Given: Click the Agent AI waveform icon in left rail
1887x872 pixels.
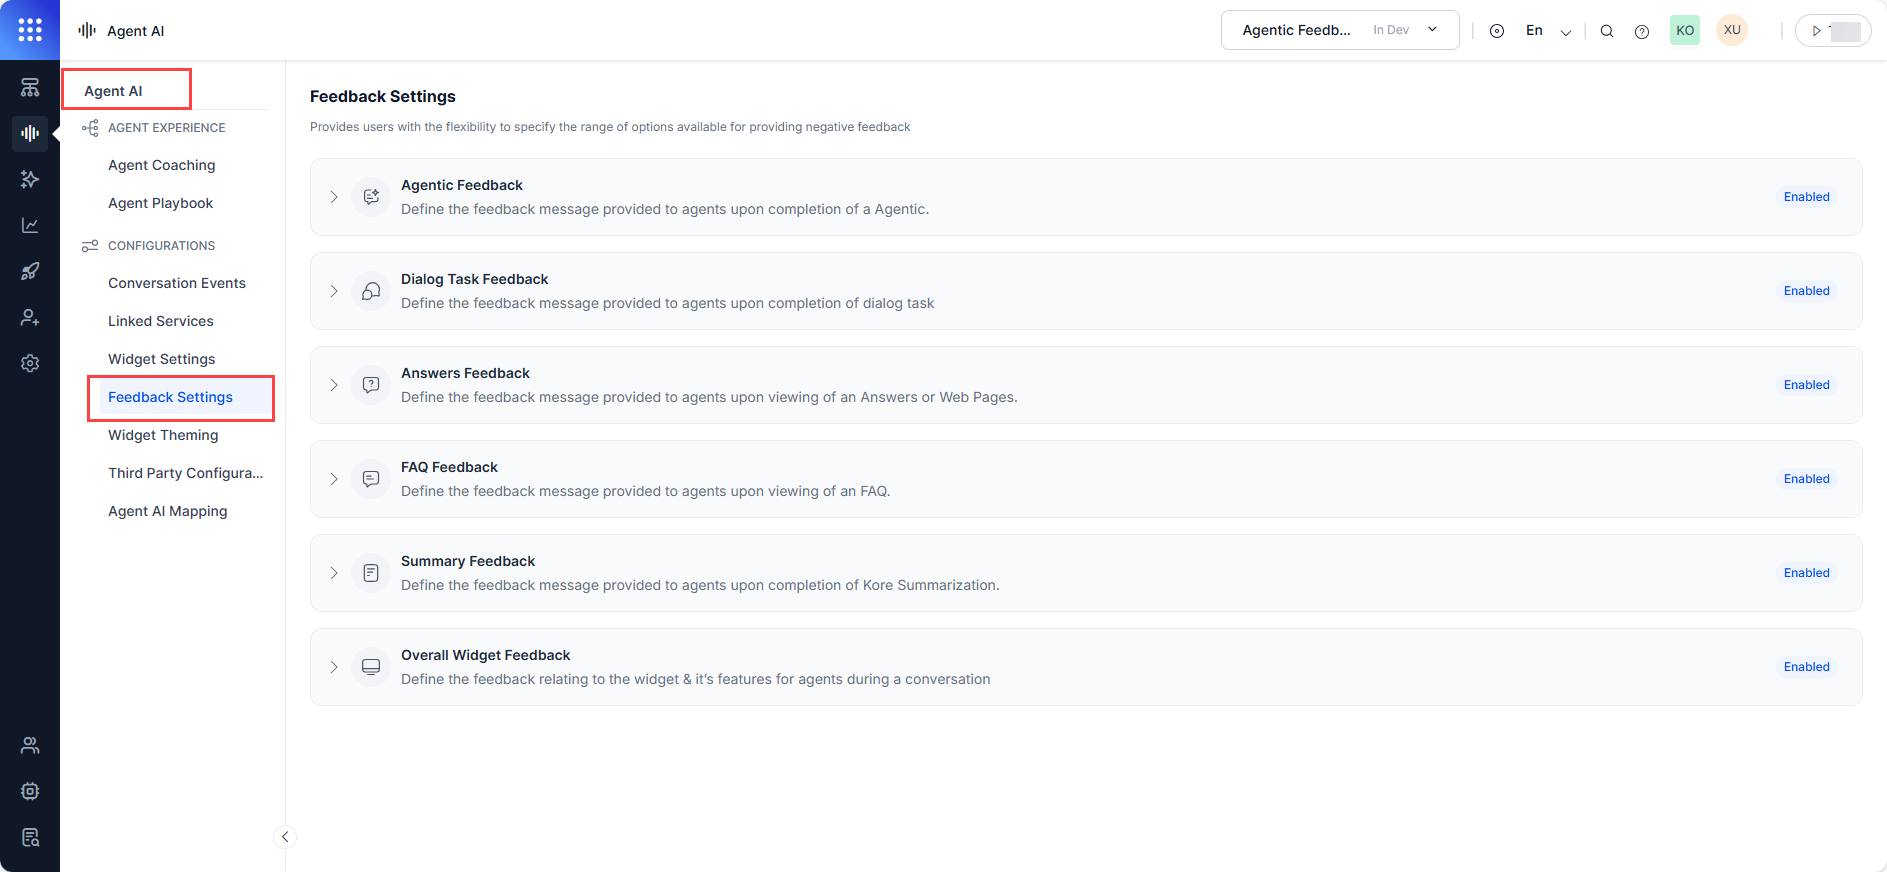Looking at the screenshot, I should pos(30,133).
